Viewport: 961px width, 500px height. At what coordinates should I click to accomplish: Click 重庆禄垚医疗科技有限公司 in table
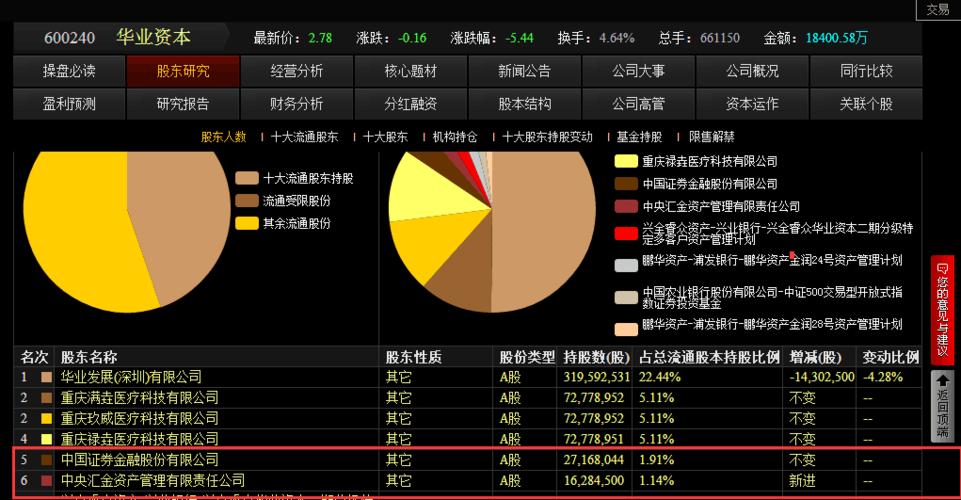[x=139, y=439]
